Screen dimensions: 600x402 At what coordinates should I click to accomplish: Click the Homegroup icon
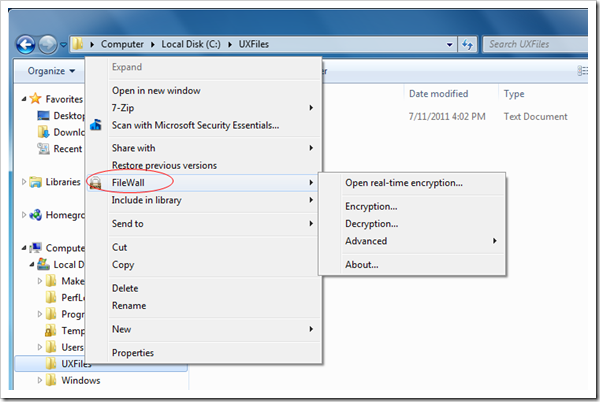point(36,215)
